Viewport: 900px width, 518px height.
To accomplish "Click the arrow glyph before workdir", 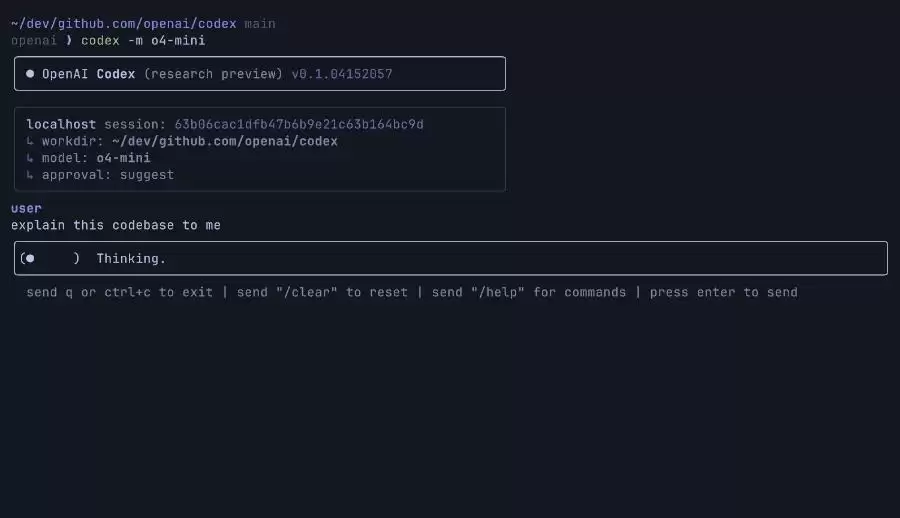I will point(30,141).
